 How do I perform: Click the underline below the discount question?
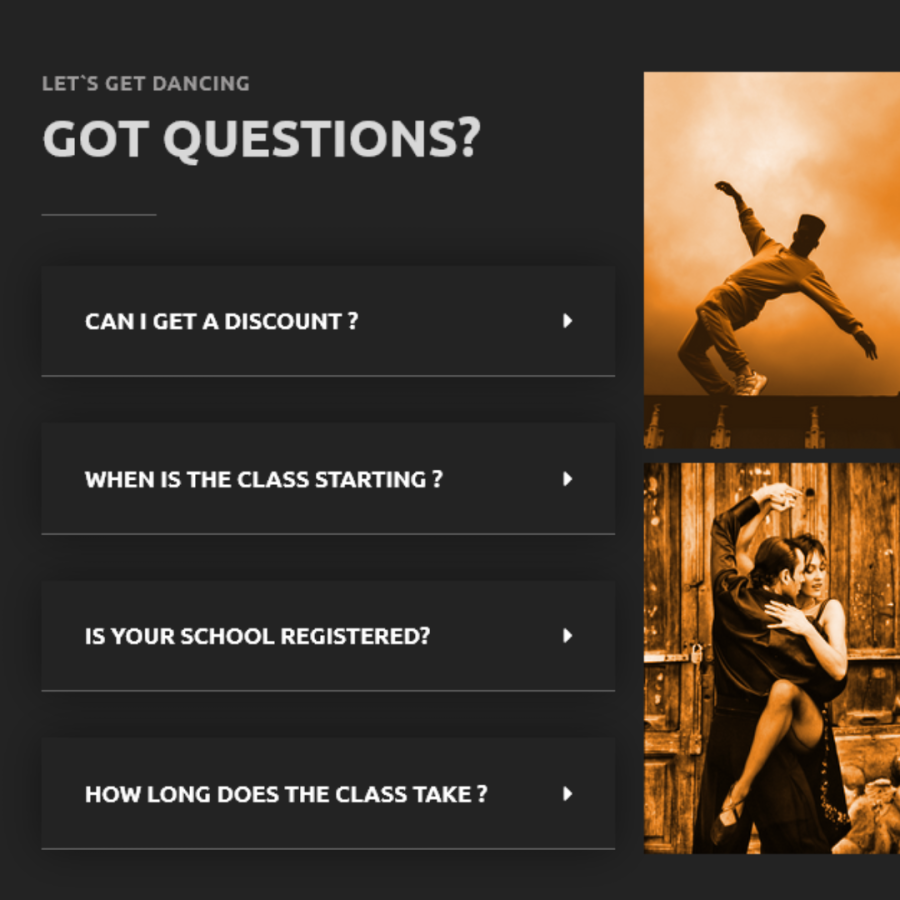(328, 376)
